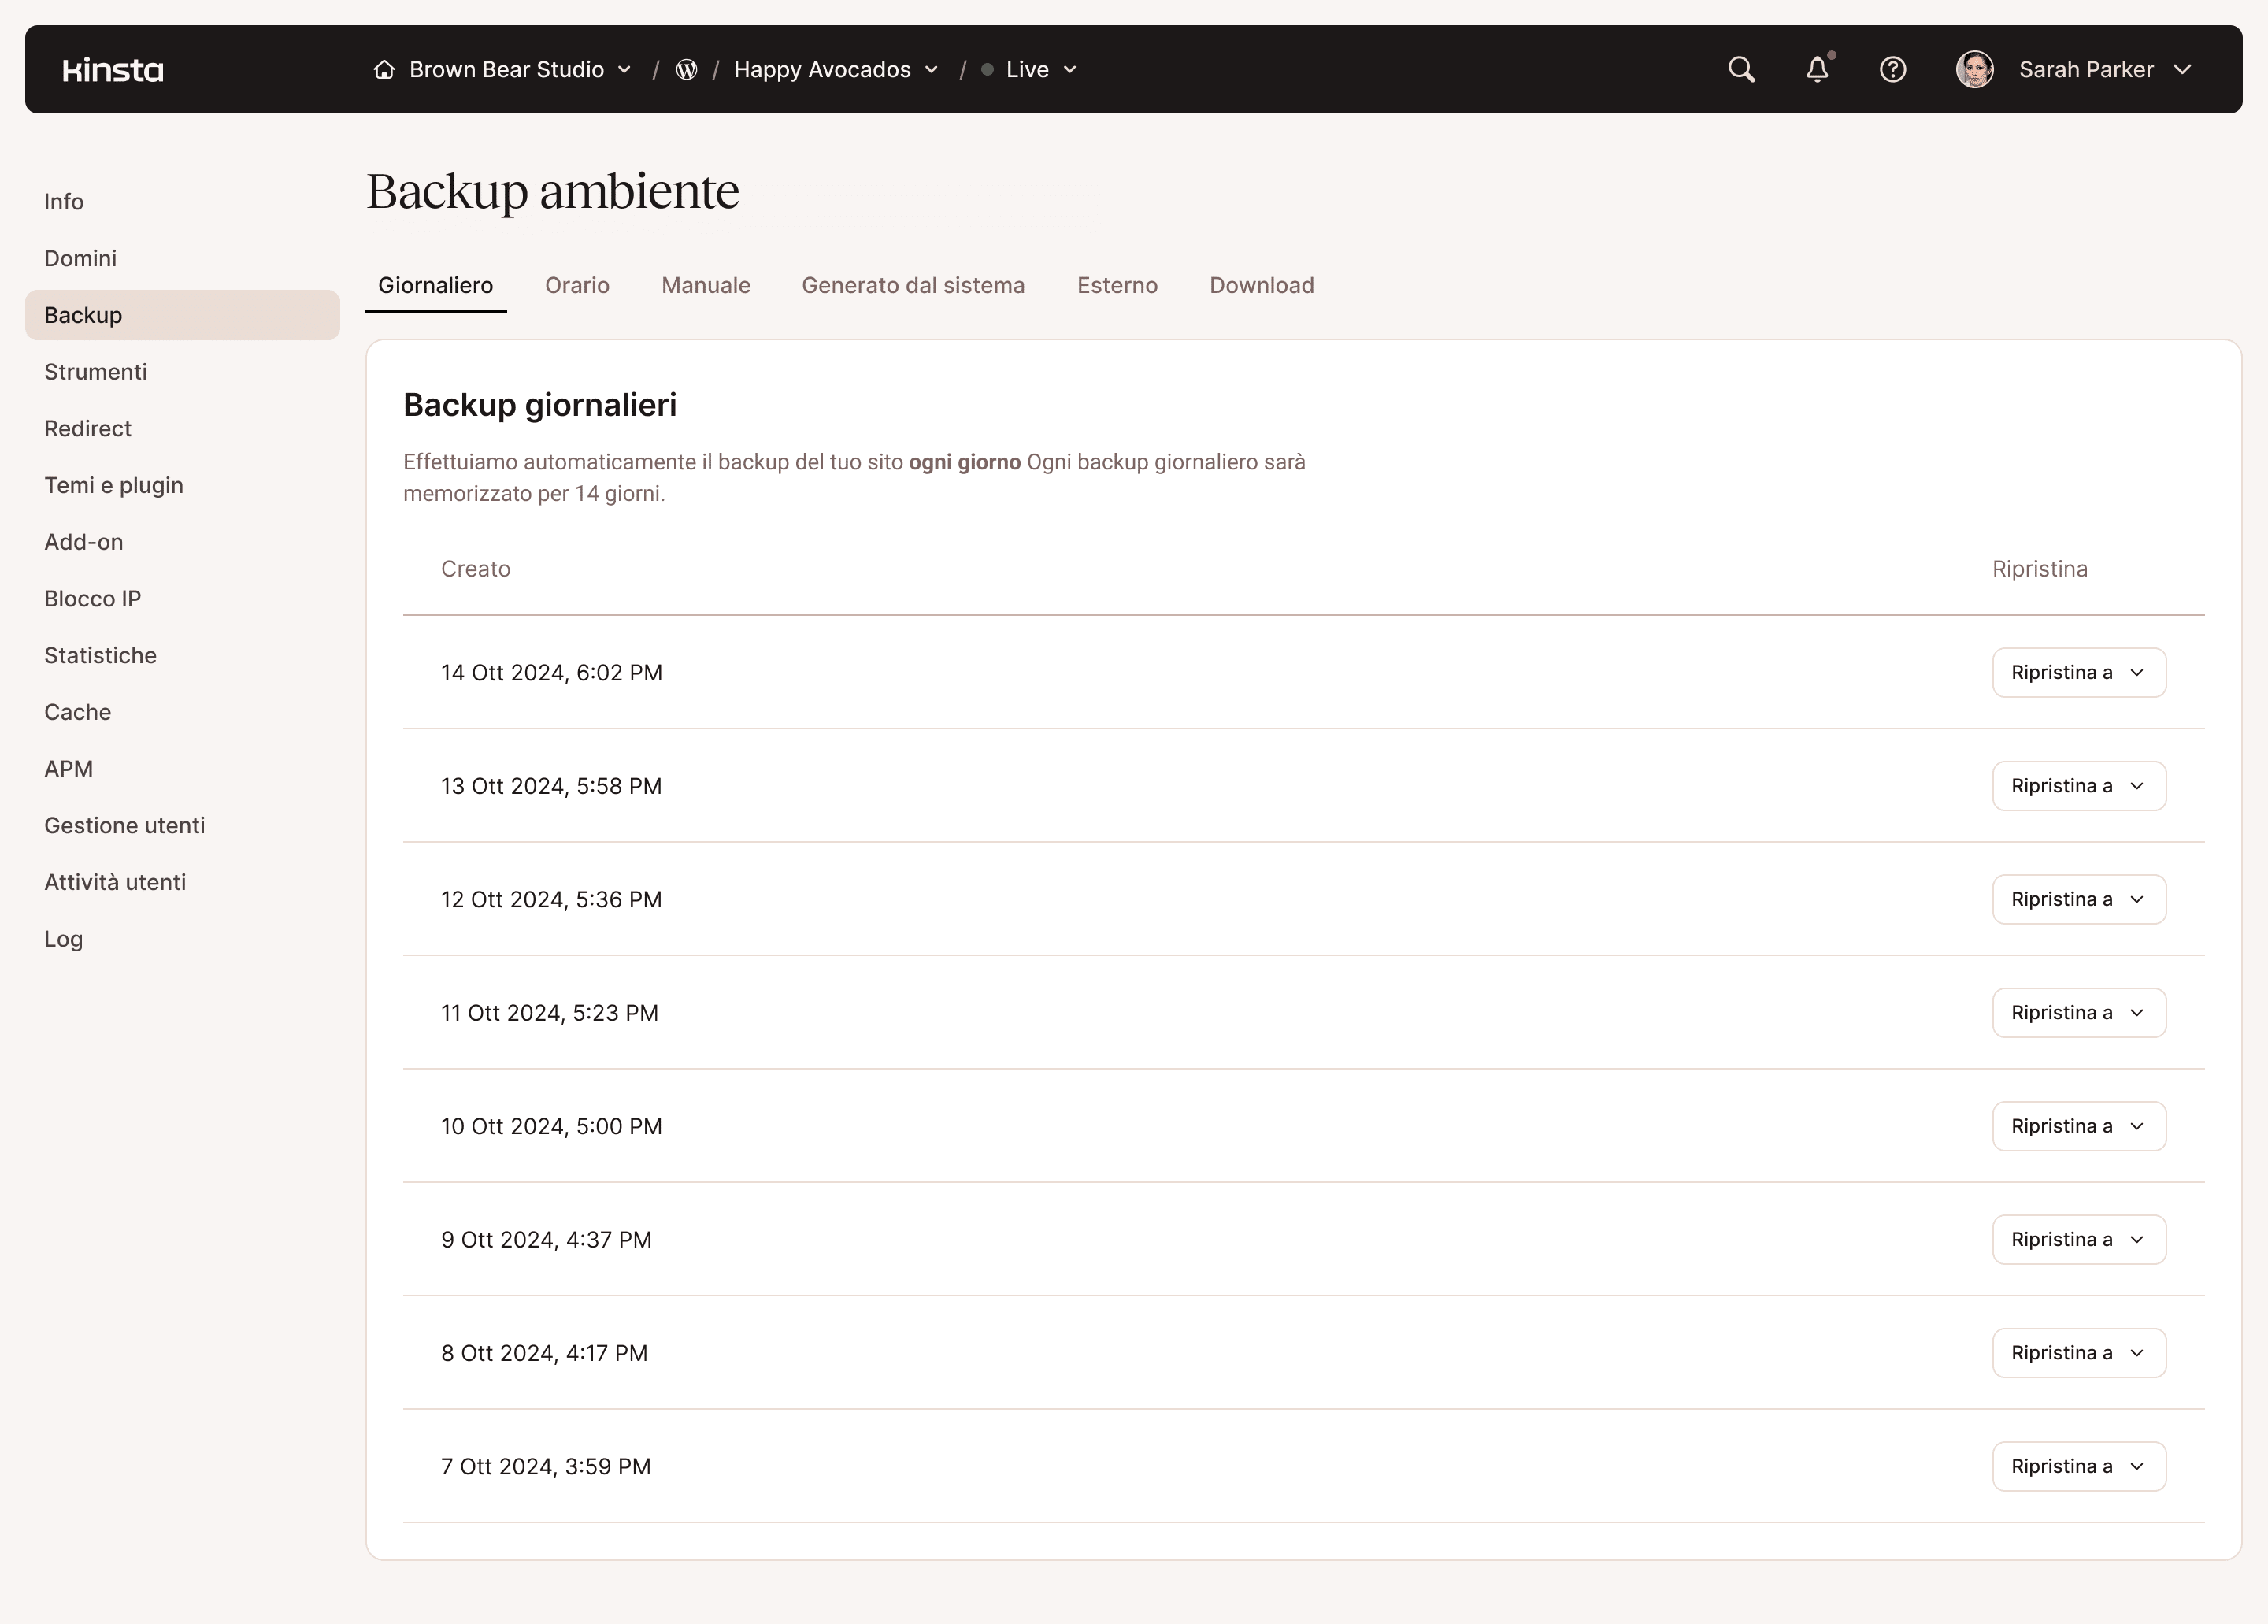Open the Happy Avocados site selector
The width and height of the screenshot is (2268, 1624).
933,70
